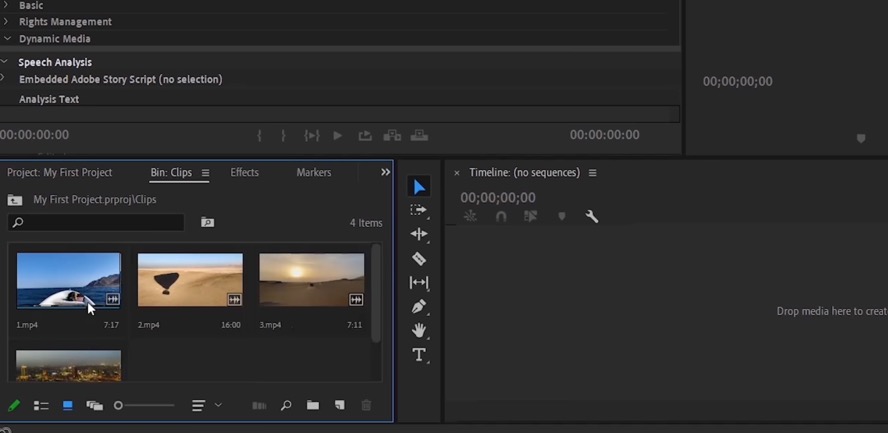Select the 1.mp4 clip thumbnail

tap(69, 280)
